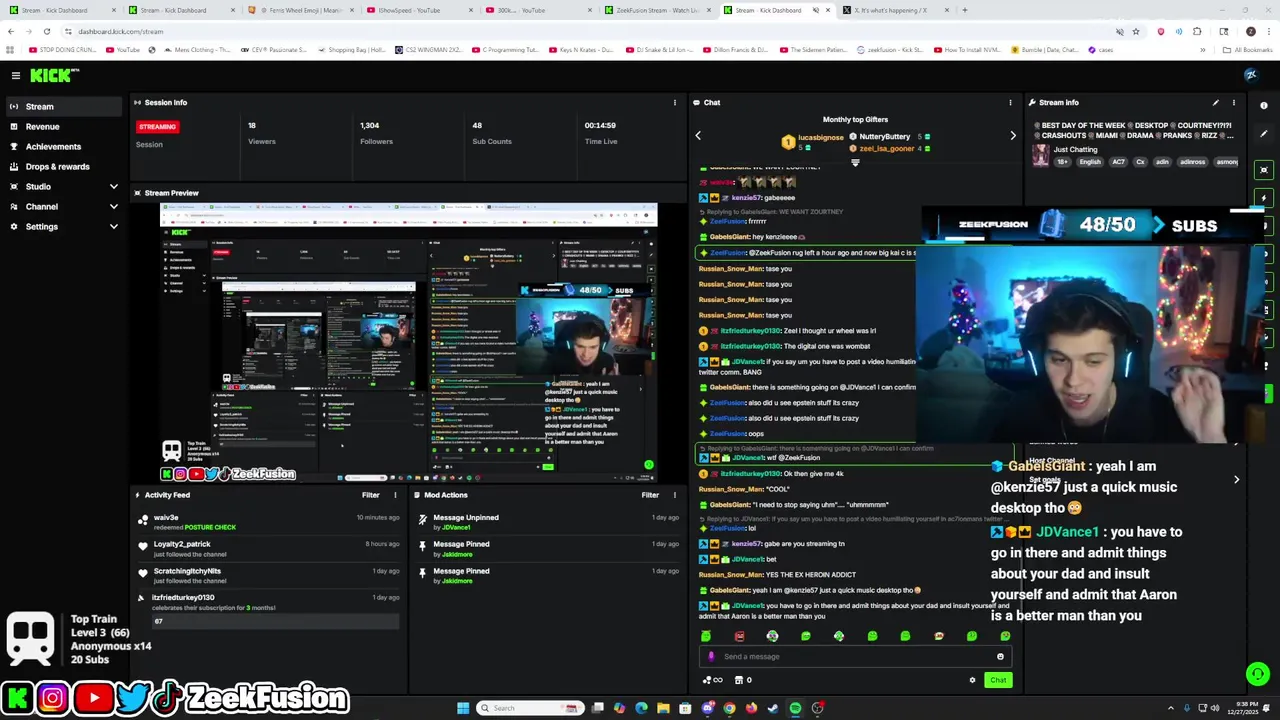Open chat settings gear icon
Image resolution: width=1280 pixels, height=720 pixels.
click(x=972, y=680)
